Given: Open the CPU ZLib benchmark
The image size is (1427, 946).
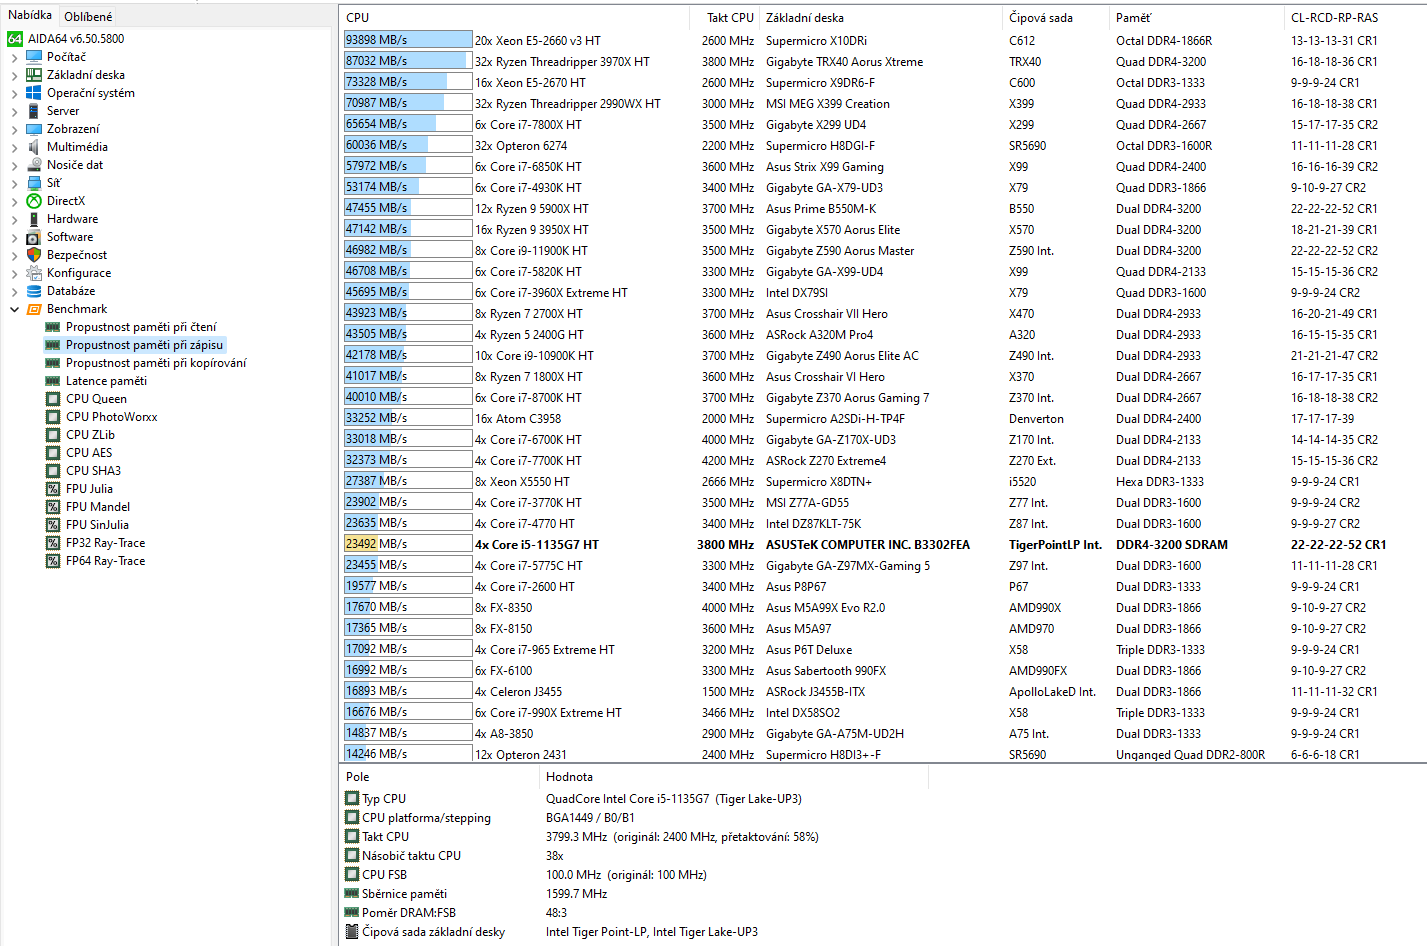Looking at the screenshot, I should coord(90,435).
